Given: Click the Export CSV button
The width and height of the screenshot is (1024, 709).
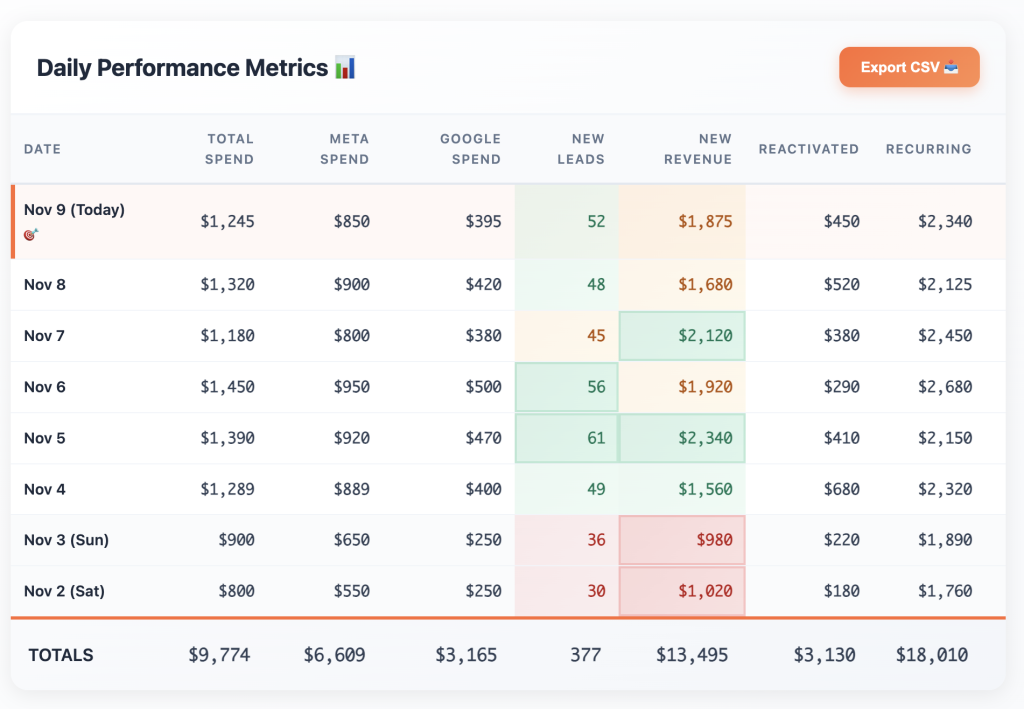Looking at the screenshot, I should pyautogui.click(x=908, y=67).
